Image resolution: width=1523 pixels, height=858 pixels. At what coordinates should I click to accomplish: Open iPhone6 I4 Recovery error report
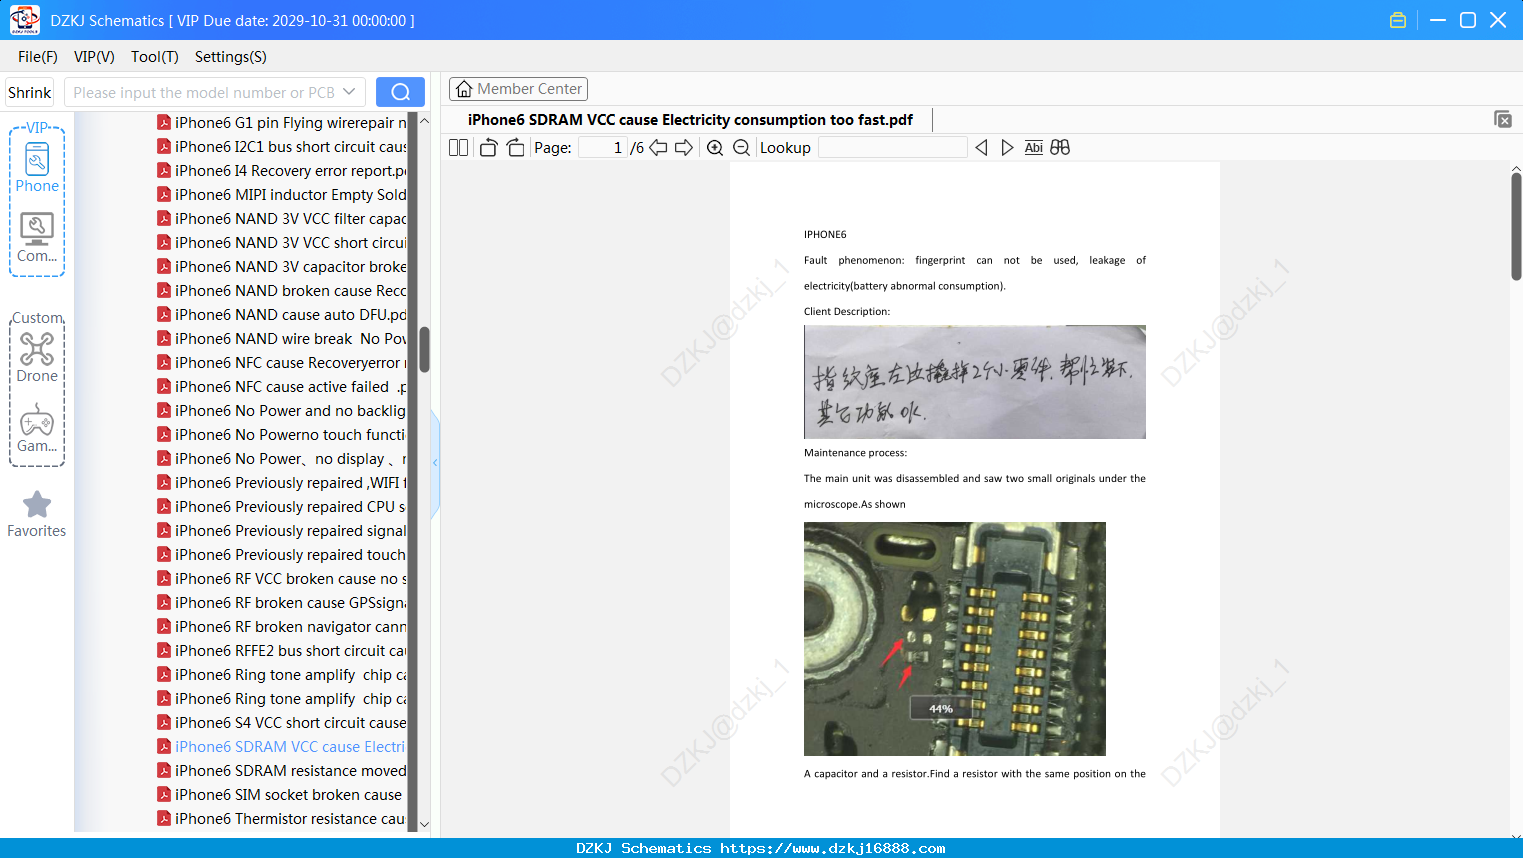[282, 171]
